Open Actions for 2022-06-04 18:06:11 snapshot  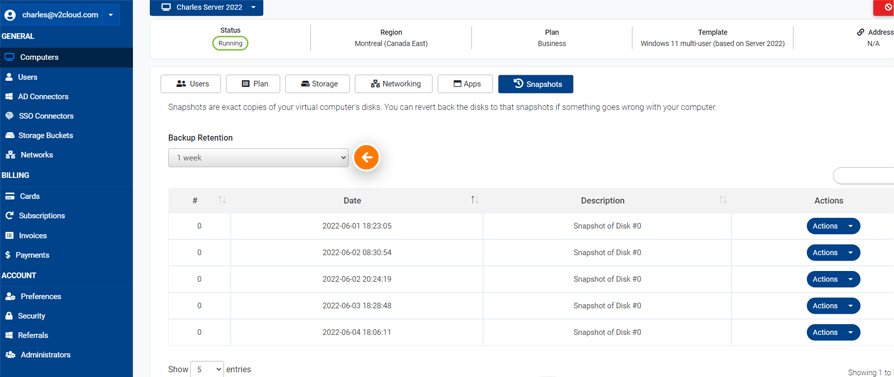tap(833, 332)
